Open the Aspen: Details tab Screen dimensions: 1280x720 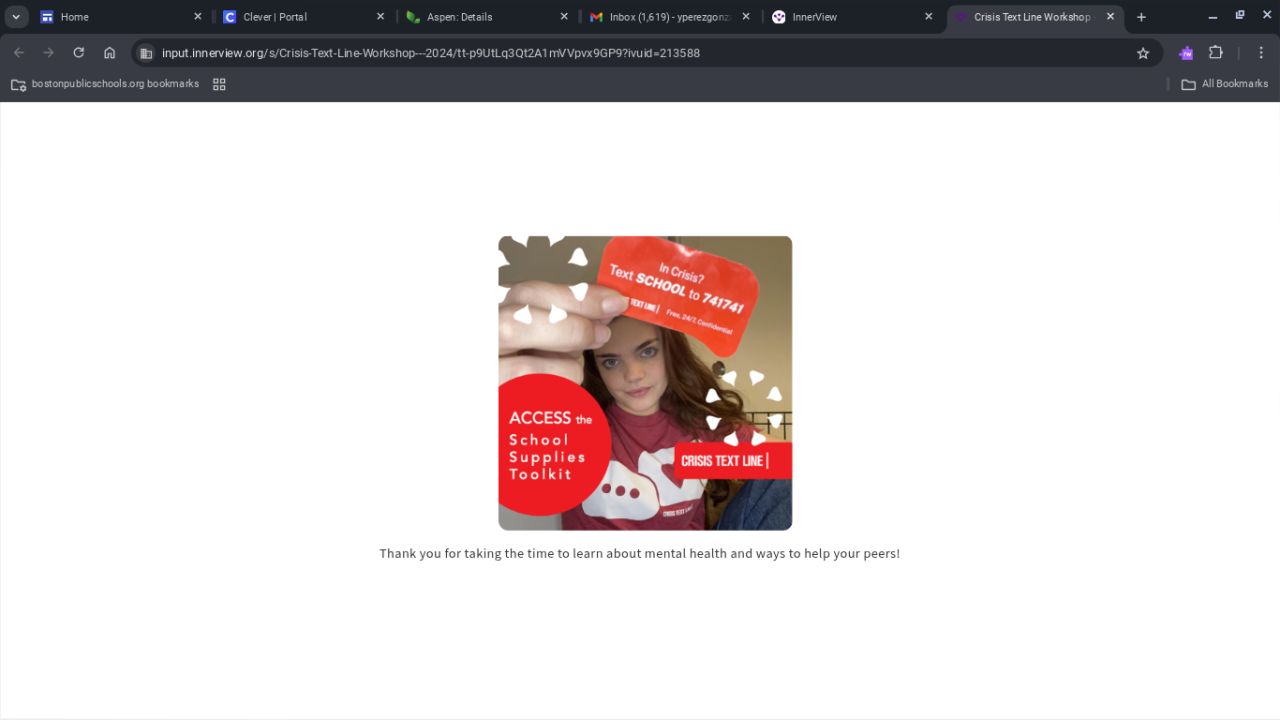click(x=487, y=17)
